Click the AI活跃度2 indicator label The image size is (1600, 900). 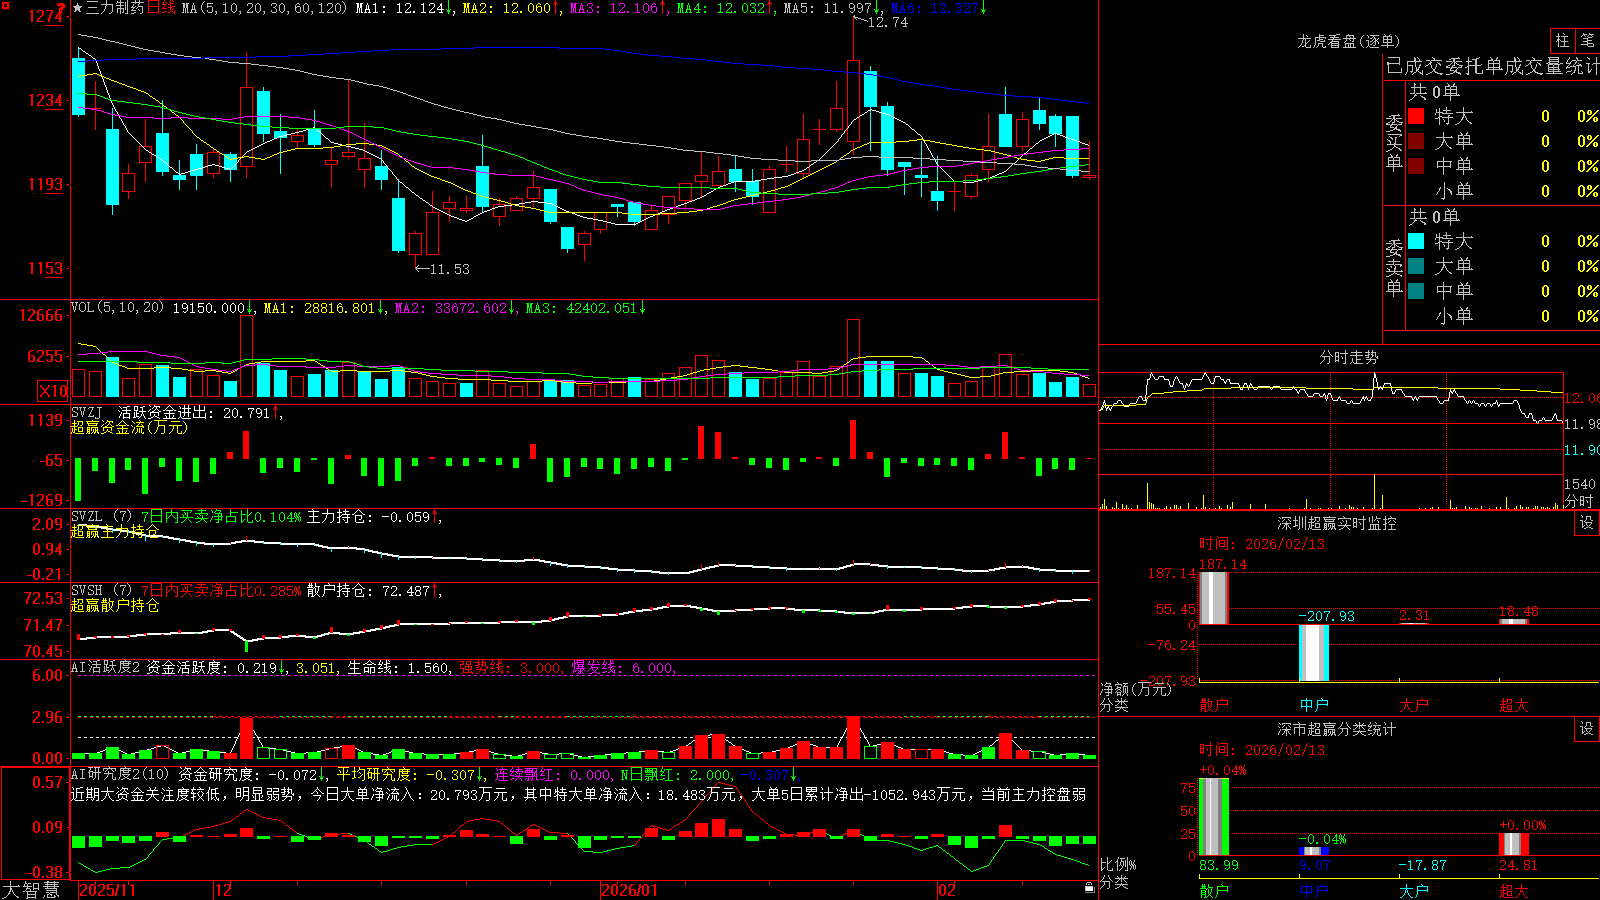[106, 667]
